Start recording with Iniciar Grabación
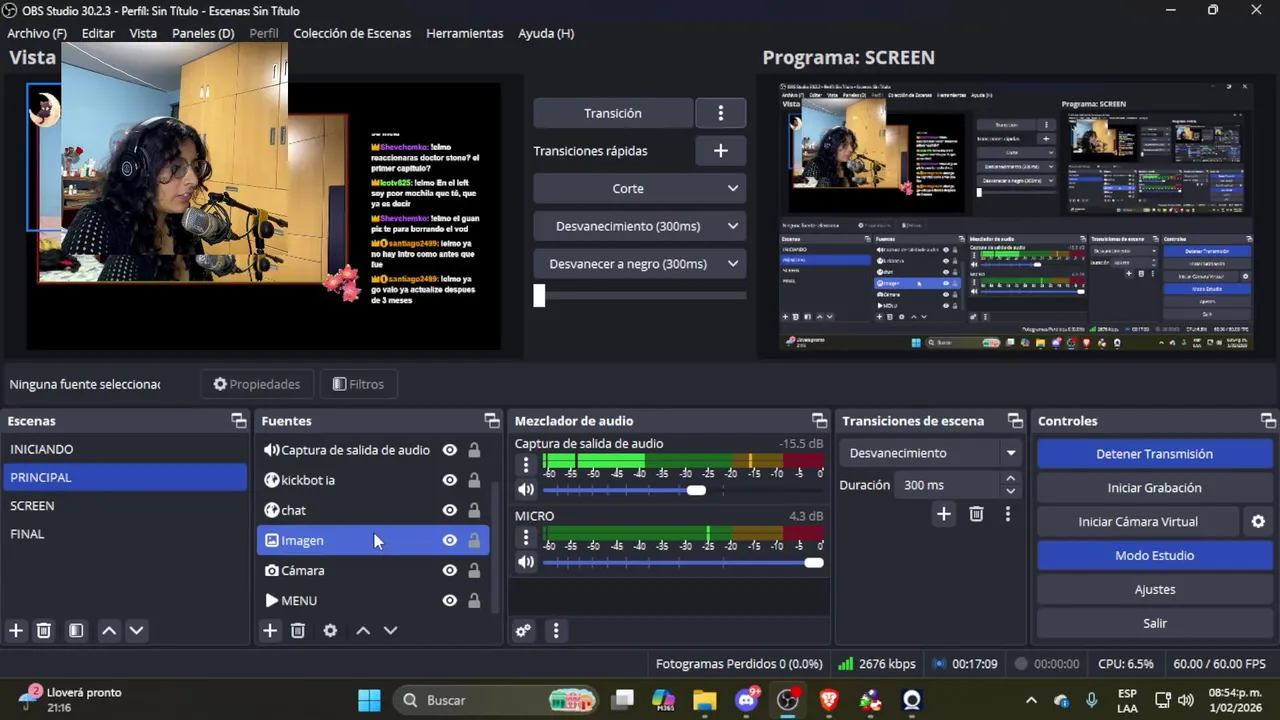 point(1154,488)
